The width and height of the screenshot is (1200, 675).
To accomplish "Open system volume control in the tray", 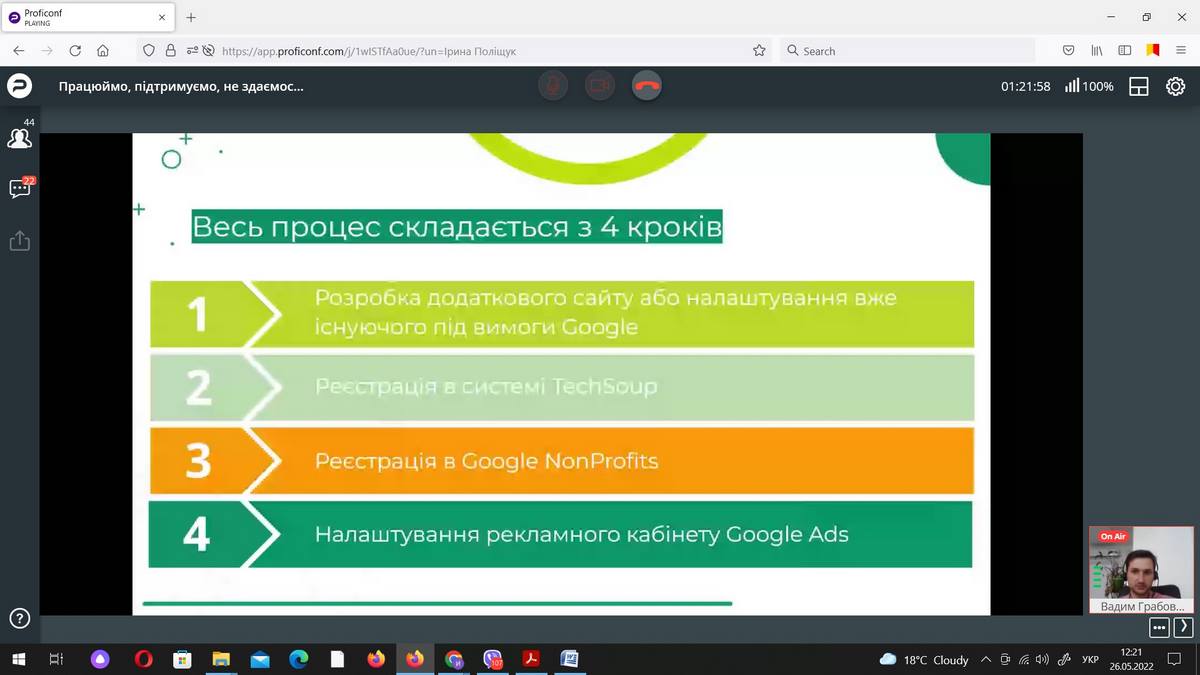I will 1042,660.
